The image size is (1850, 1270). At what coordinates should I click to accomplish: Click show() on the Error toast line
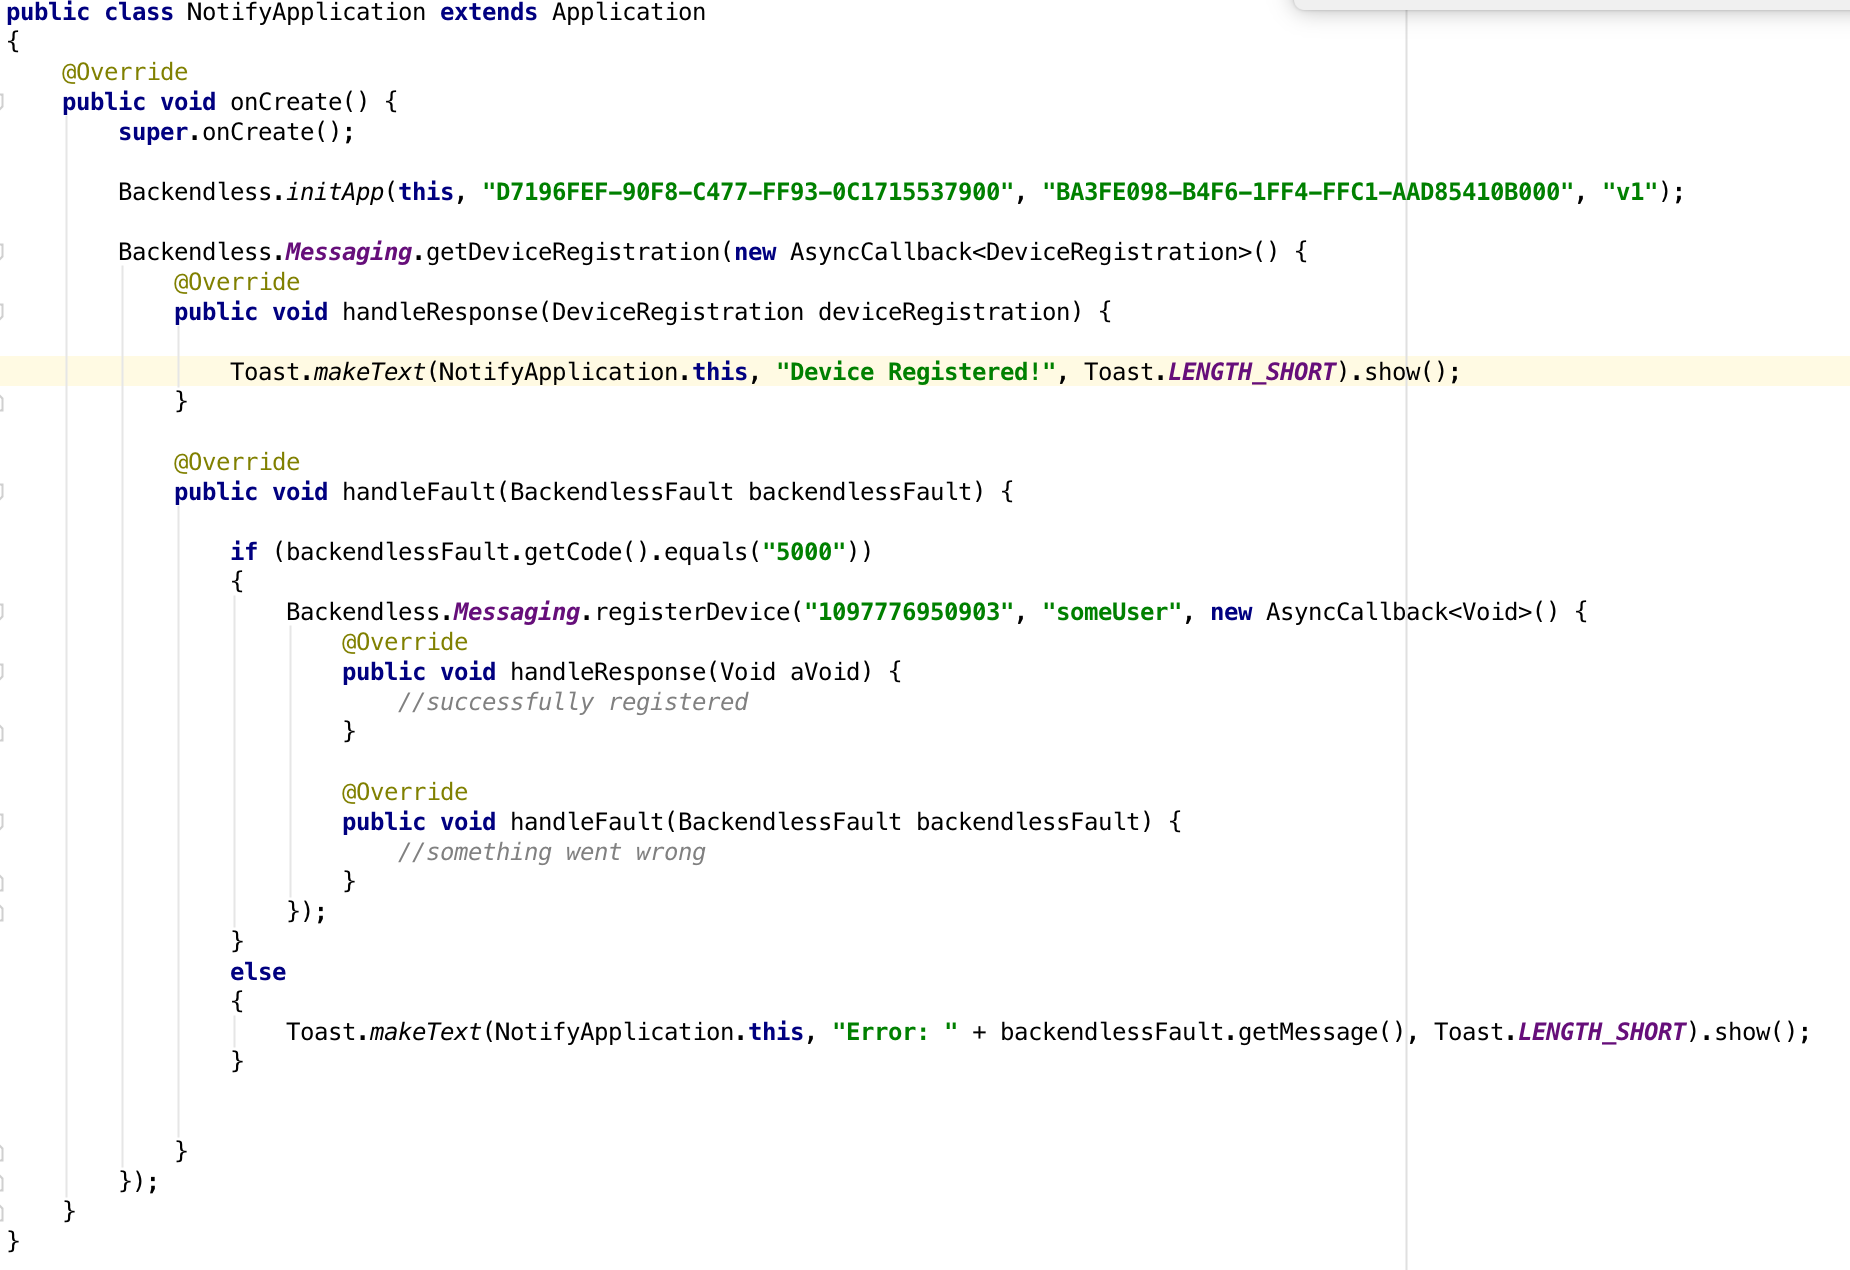[x=1756, y=1032]
